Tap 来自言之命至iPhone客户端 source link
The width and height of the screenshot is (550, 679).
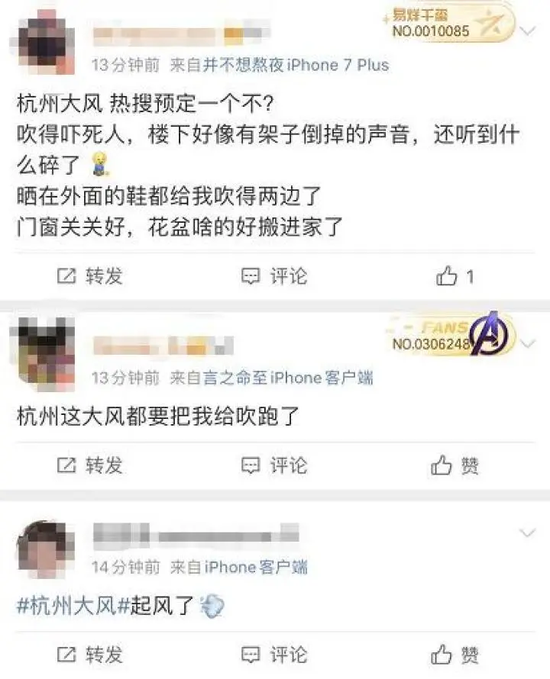click(272, 378)
